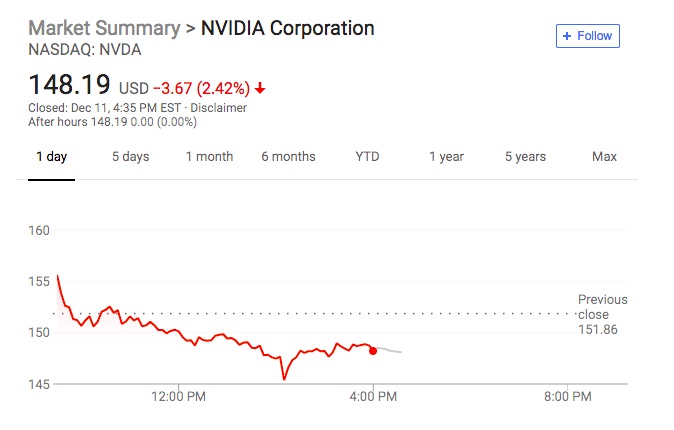Show the 1 month chart

click(209, 157)
